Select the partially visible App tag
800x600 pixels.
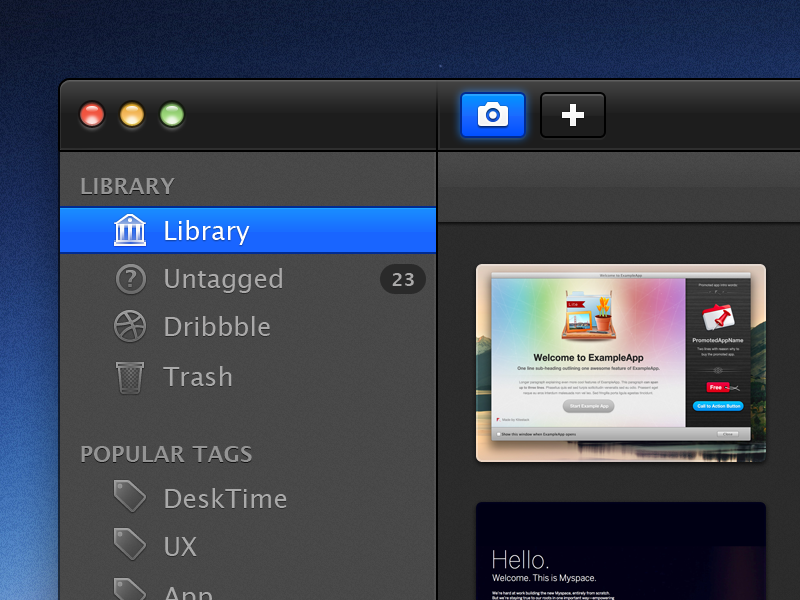click(x=188, y=592)
